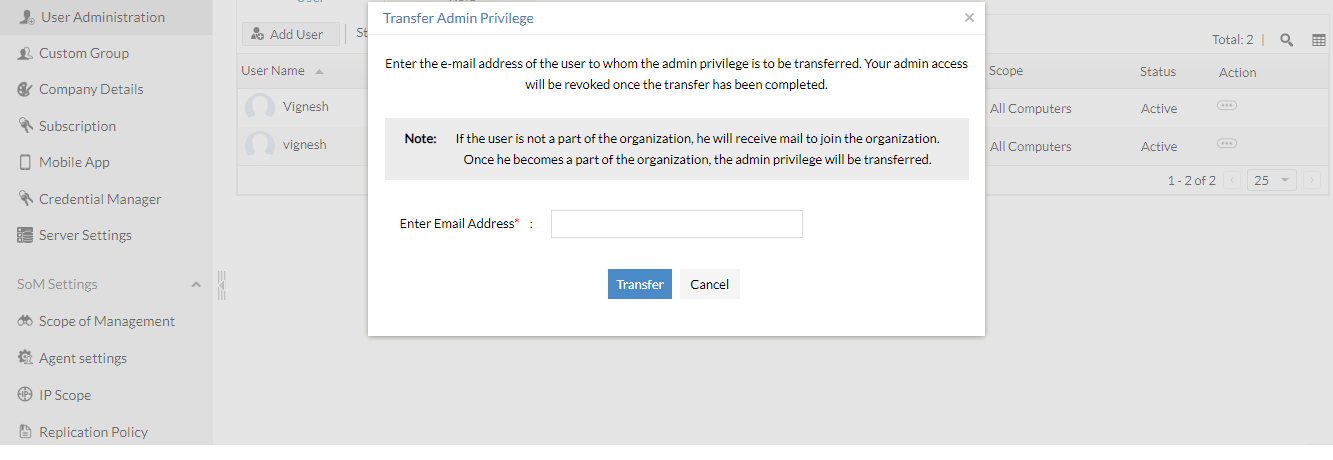This screenshot has width=1333, height=460.
Task: Open action menu for first Vignesh row
Action: (x=1227, y=106)
